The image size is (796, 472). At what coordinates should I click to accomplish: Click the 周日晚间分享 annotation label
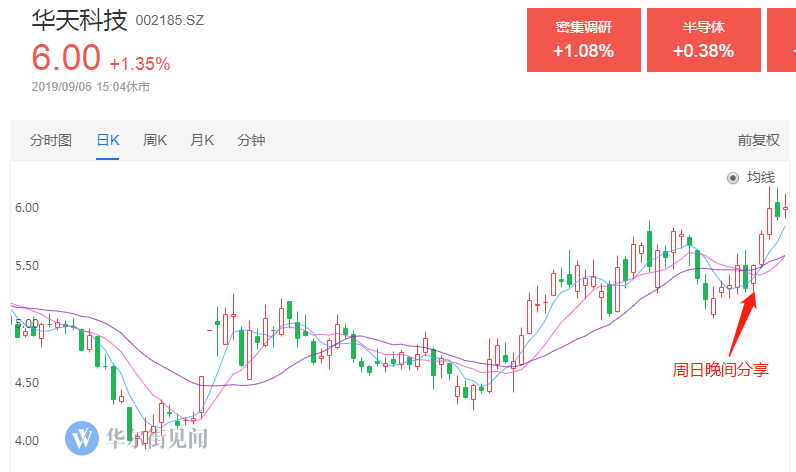(x=720, y=369)
